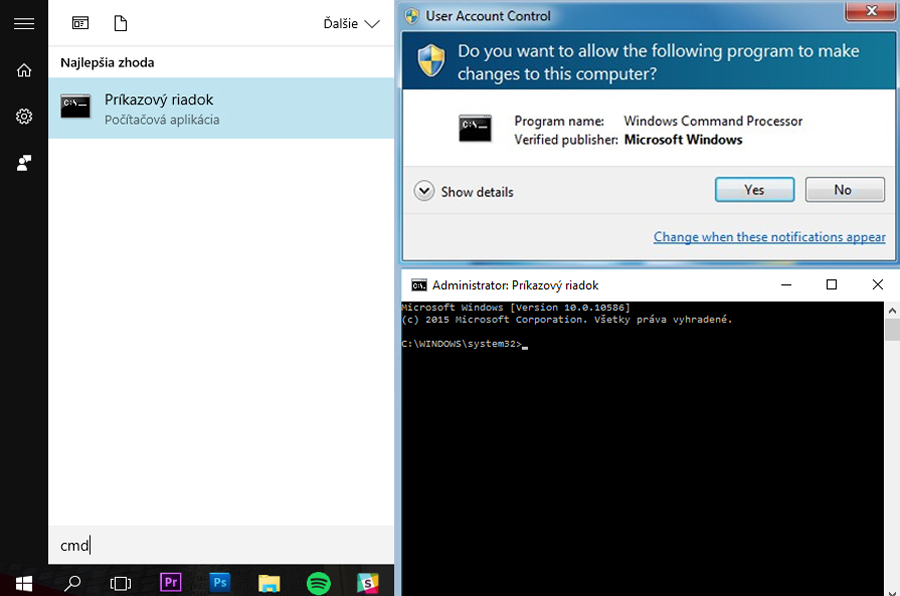Screen dimensions: 900x596
Task: Click the cmd search input field
Action: point(221,545)
